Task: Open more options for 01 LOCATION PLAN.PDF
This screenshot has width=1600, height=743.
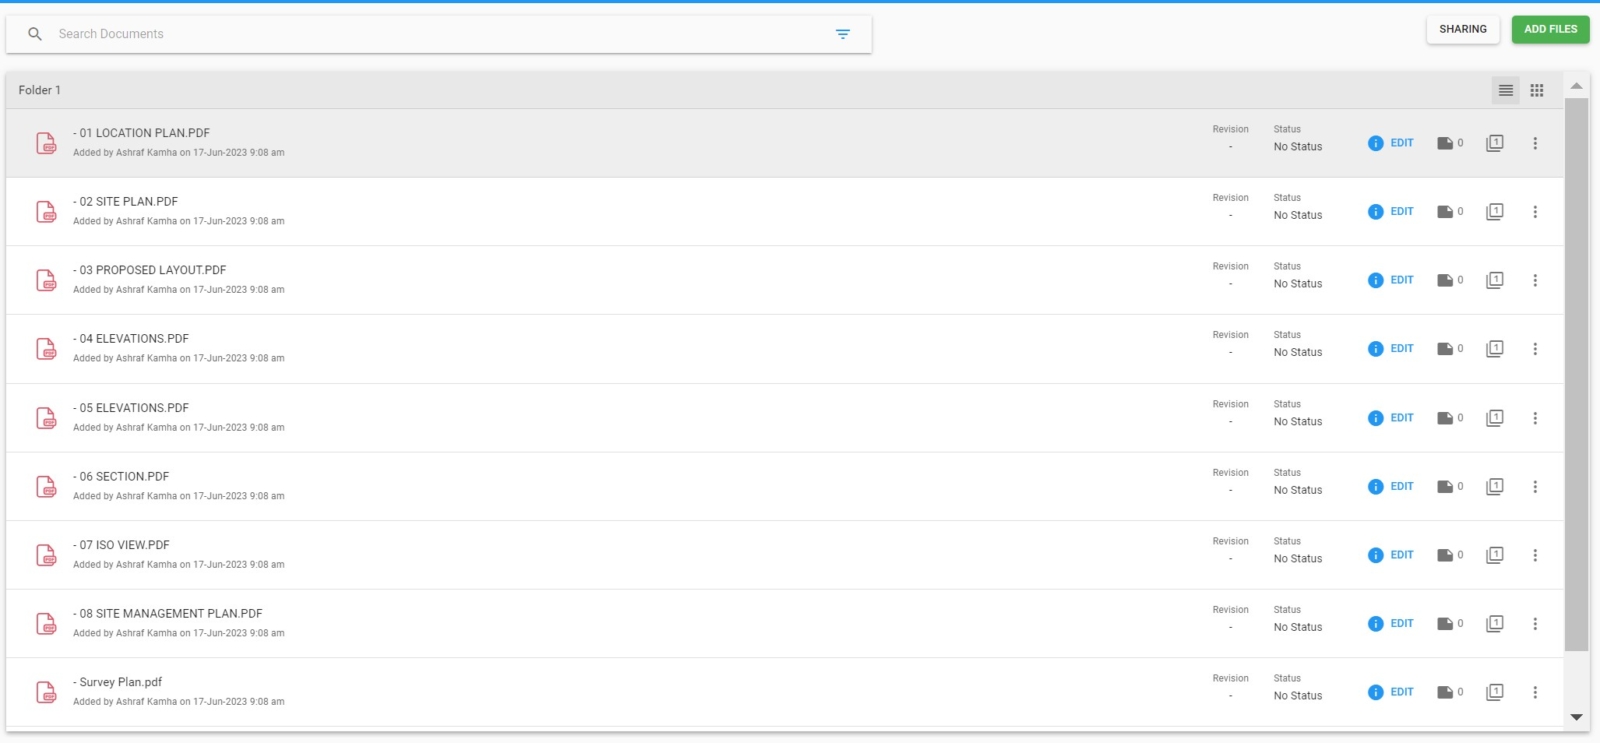Action: [1535, 143]
